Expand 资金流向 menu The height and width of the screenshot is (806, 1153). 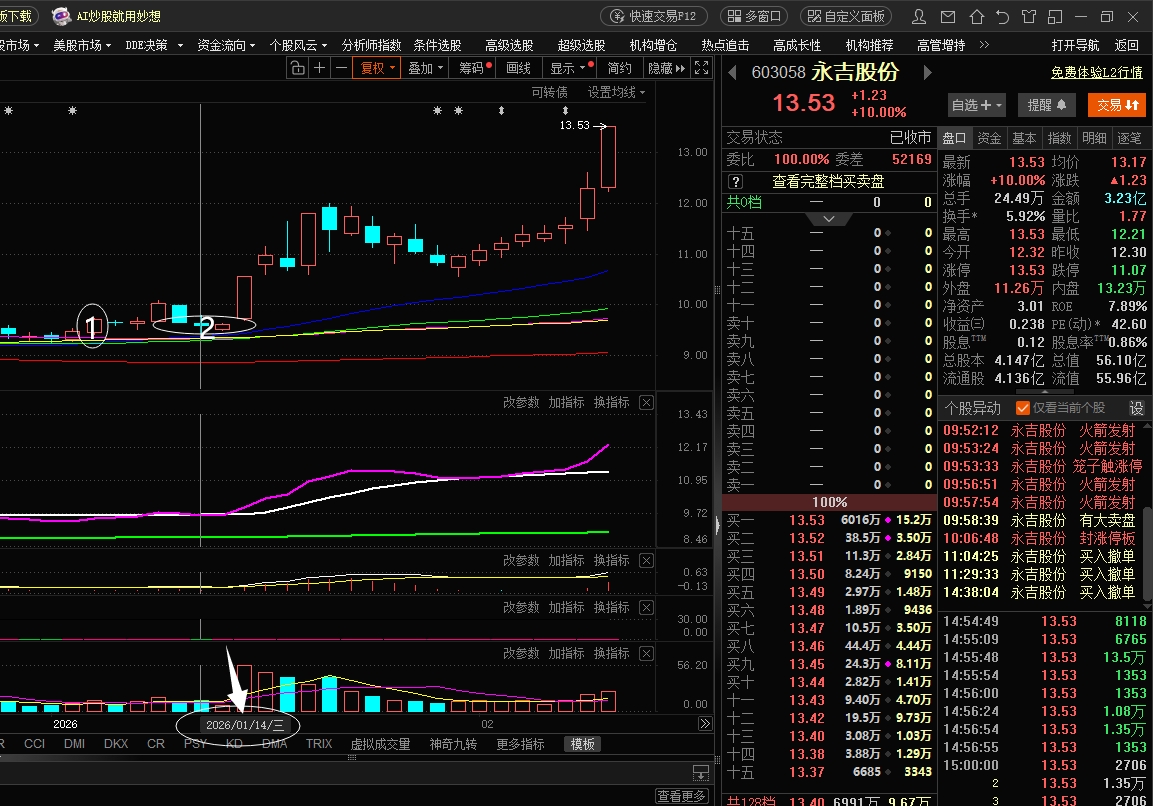click(x=226, y=45)
